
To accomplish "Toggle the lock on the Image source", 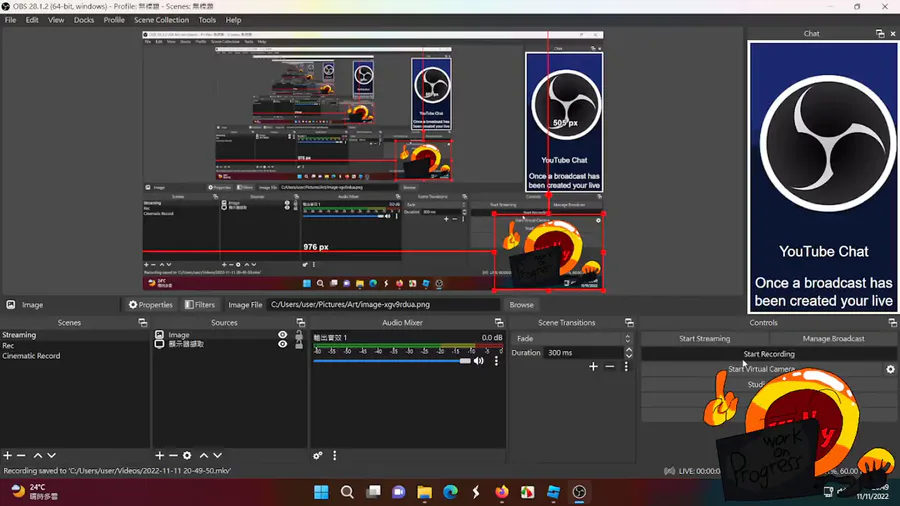I will tap(298, 334).
